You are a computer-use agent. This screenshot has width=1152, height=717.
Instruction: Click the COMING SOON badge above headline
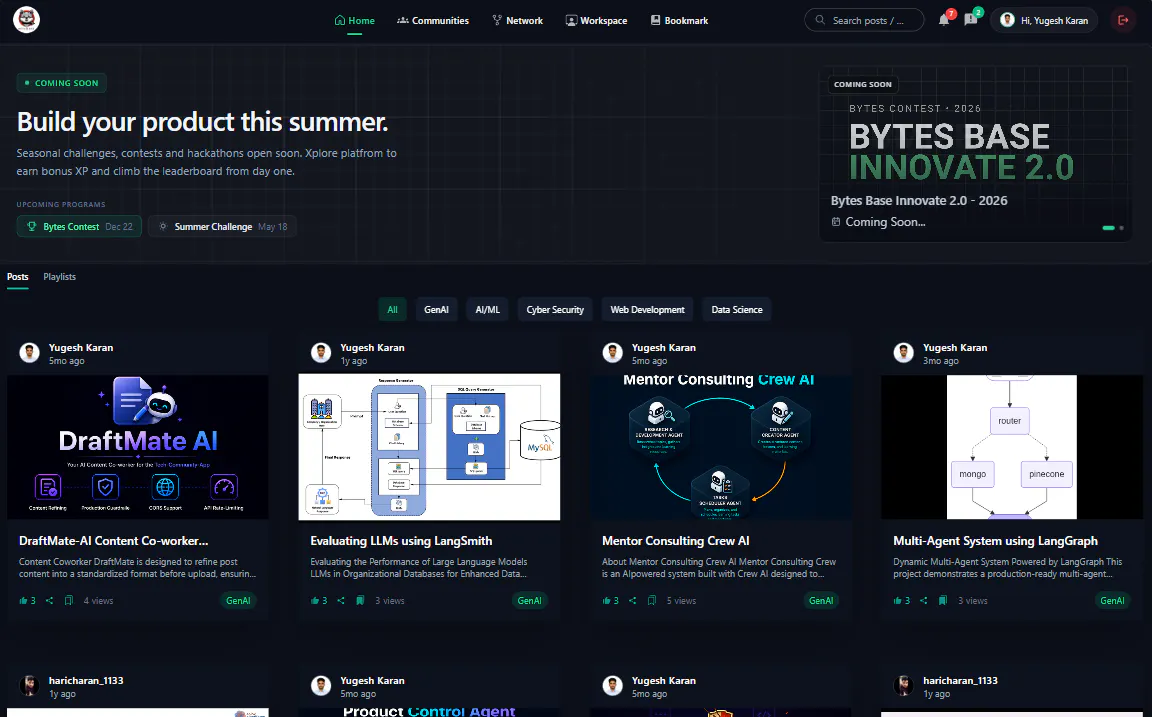point(62,83)
